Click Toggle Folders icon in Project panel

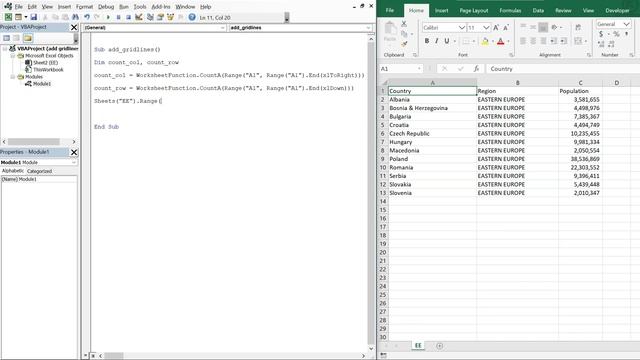[27, 38]
